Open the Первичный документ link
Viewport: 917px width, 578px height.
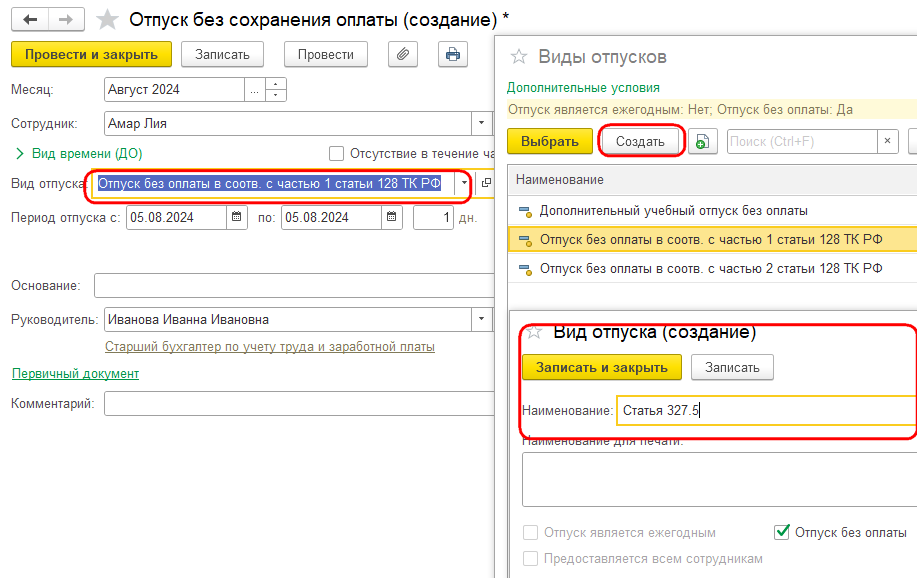pyautogui.click(x=75, y=373)
